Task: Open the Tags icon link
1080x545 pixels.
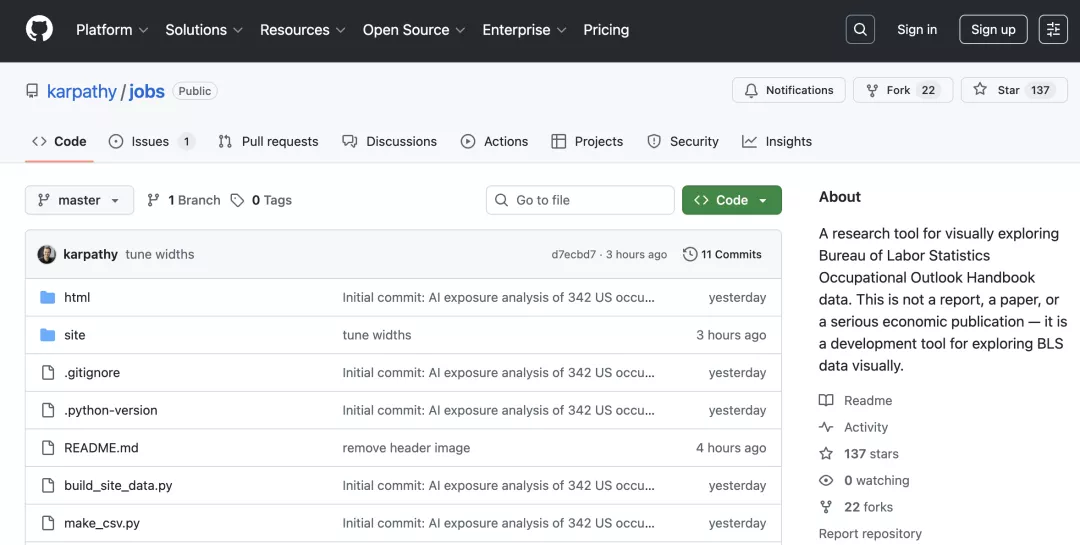Action: click(x=237, y=200)
